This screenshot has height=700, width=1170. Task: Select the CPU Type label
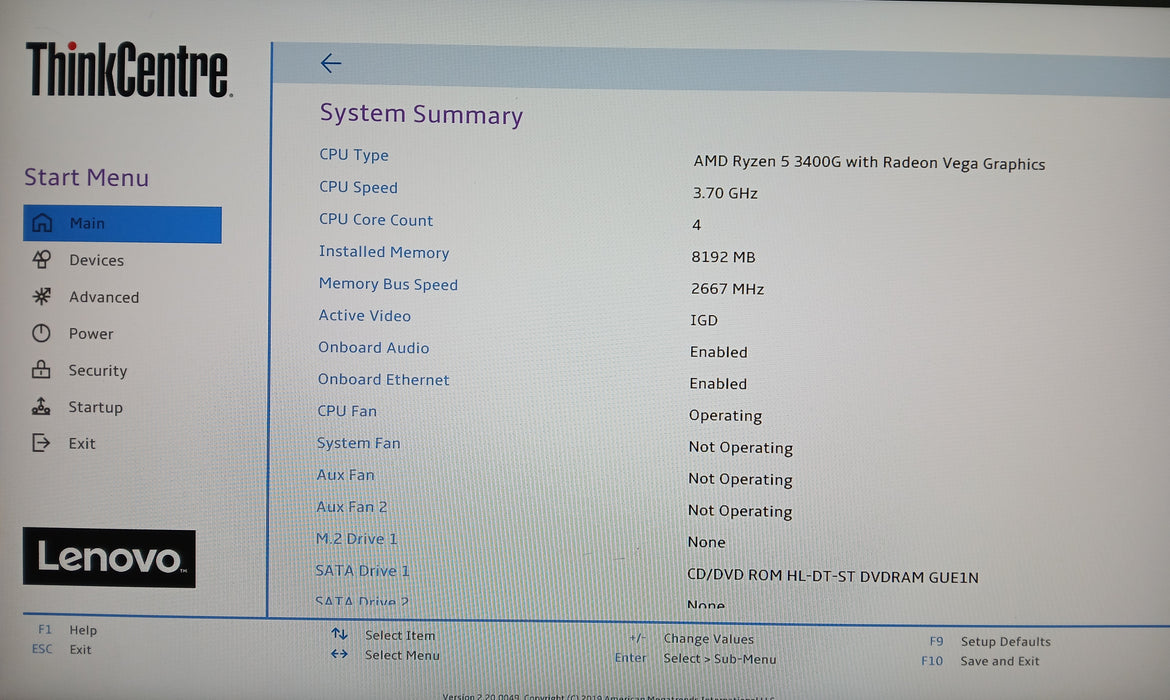[x=354, y=154]
